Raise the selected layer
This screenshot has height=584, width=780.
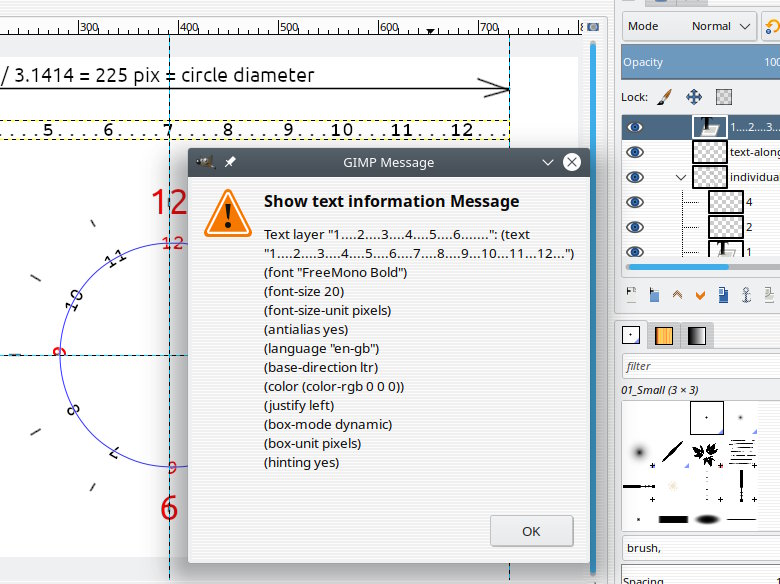[677, 294]
